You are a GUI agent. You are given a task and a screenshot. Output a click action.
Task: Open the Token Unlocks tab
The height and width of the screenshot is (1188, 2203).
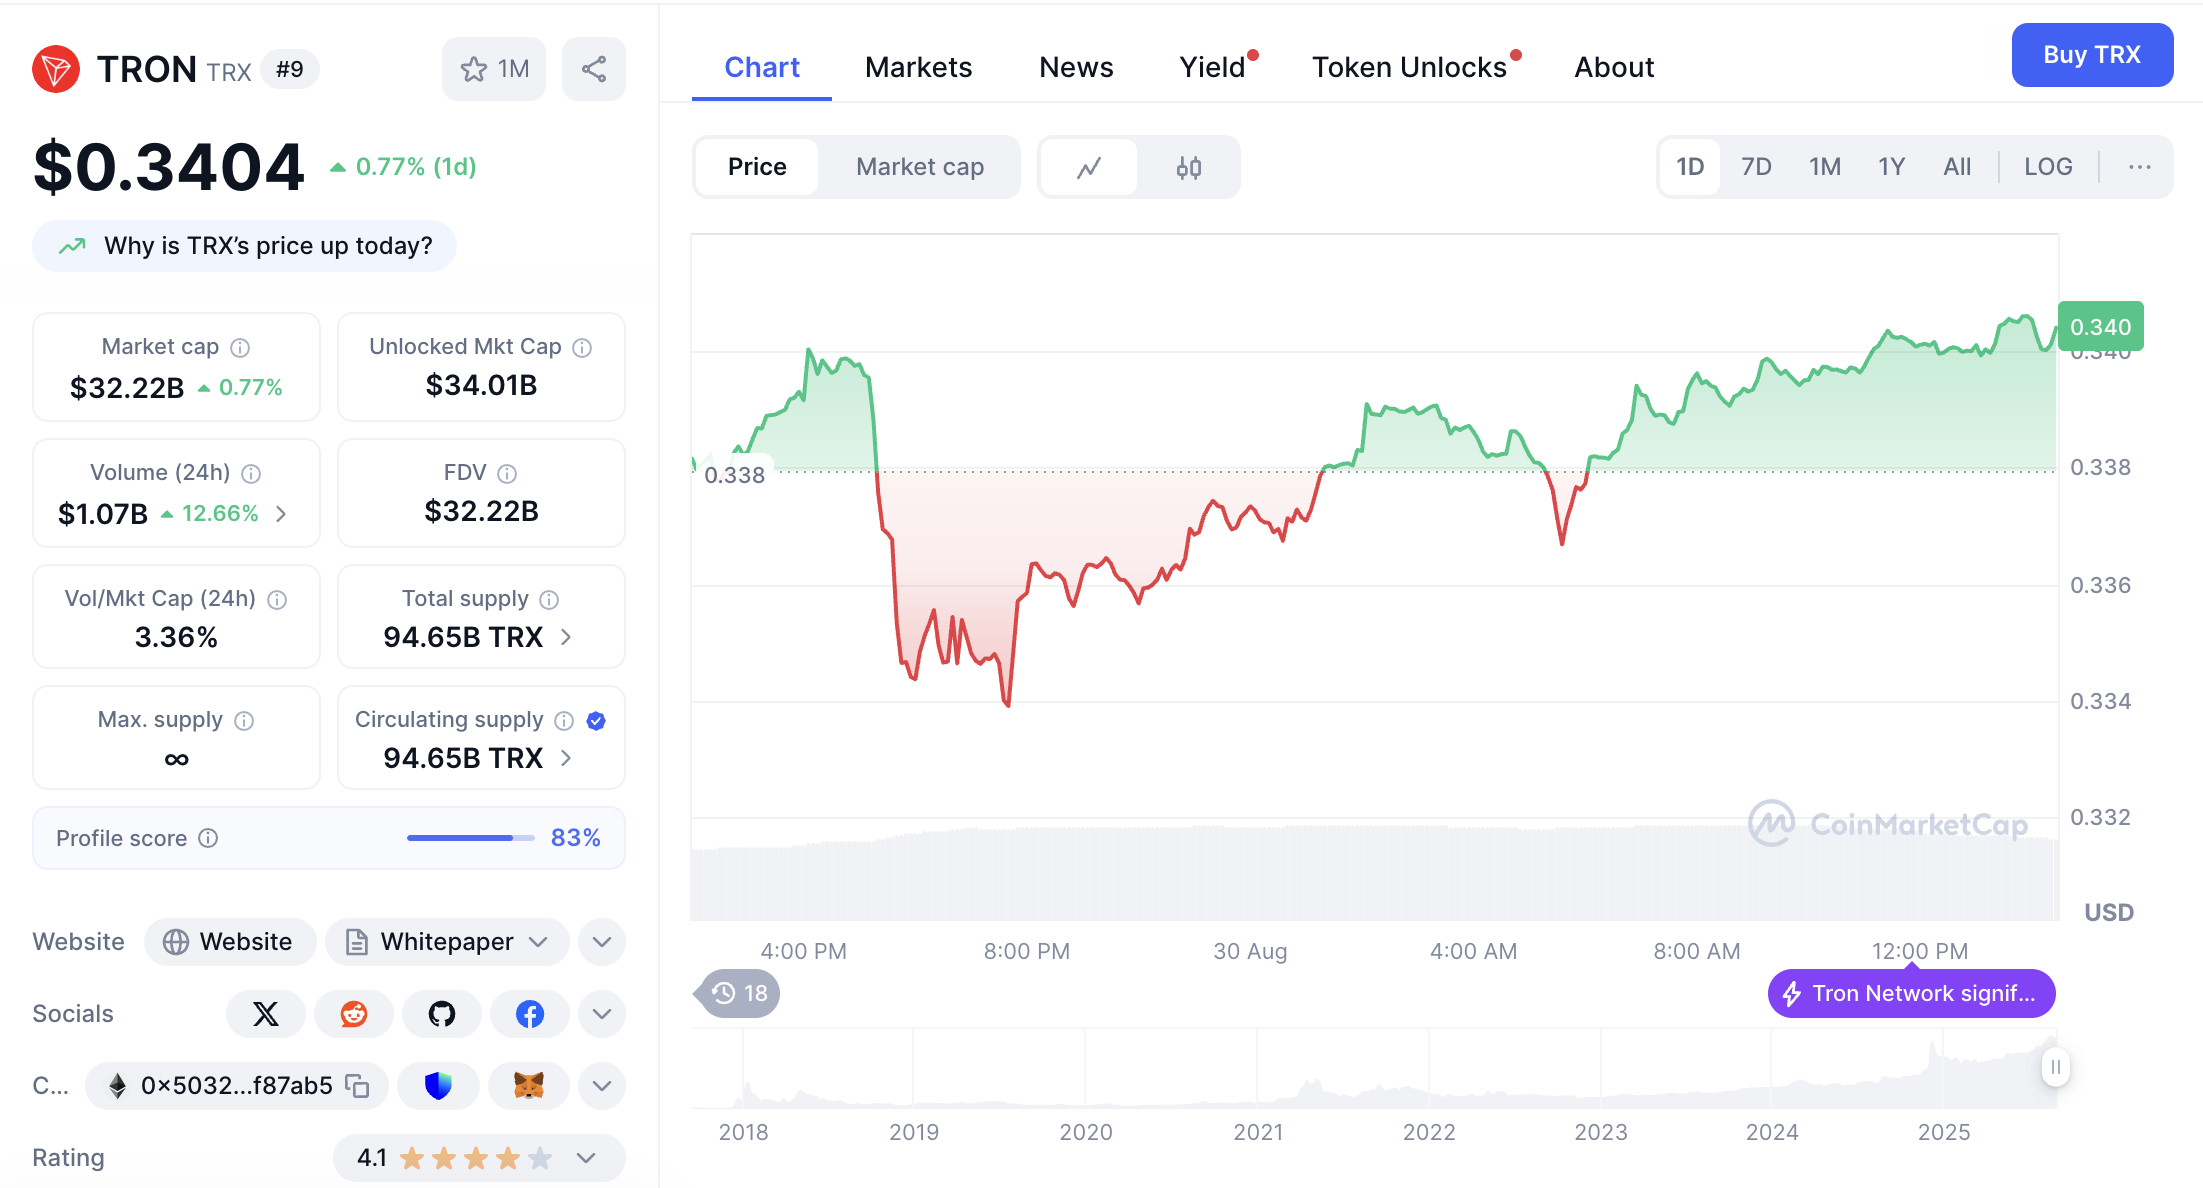(1409, 67)
